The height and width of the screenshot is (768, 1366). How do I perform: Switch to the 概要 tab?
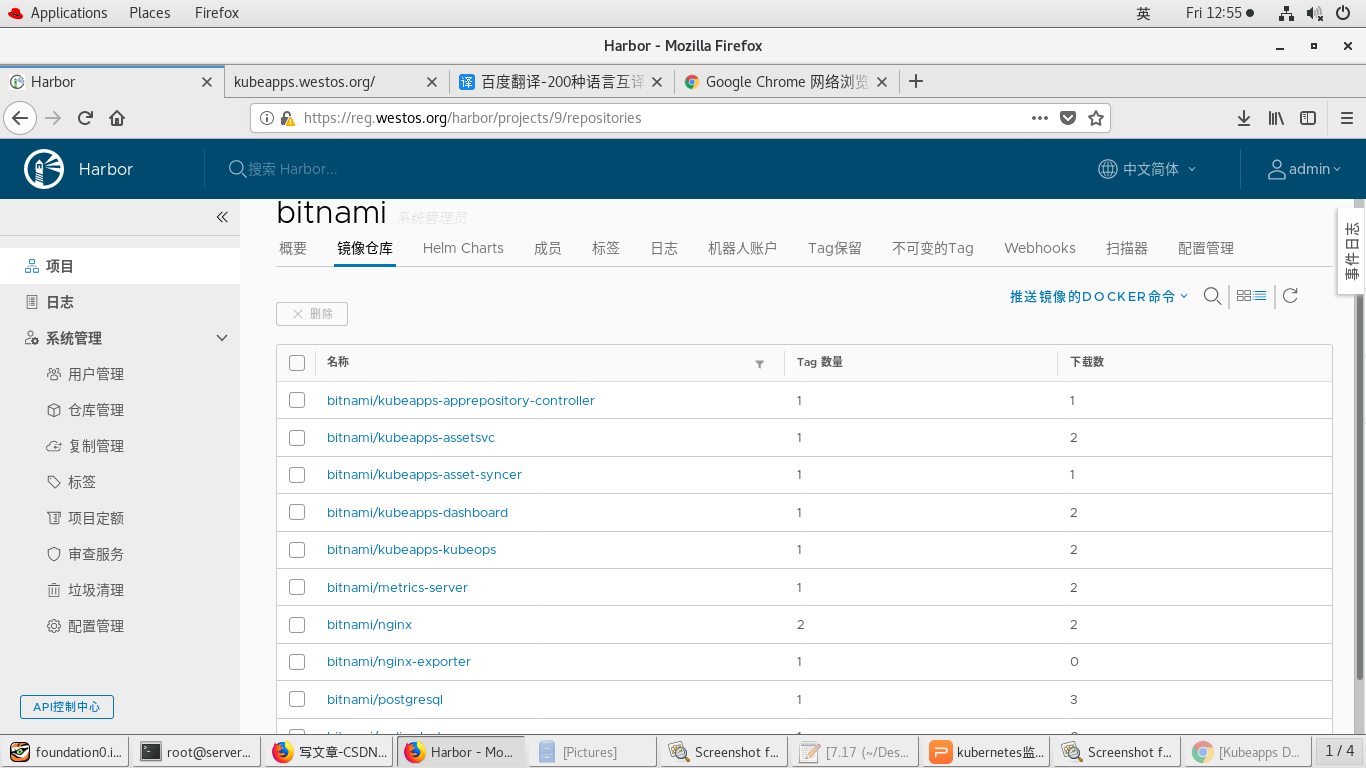click(293, 248)
